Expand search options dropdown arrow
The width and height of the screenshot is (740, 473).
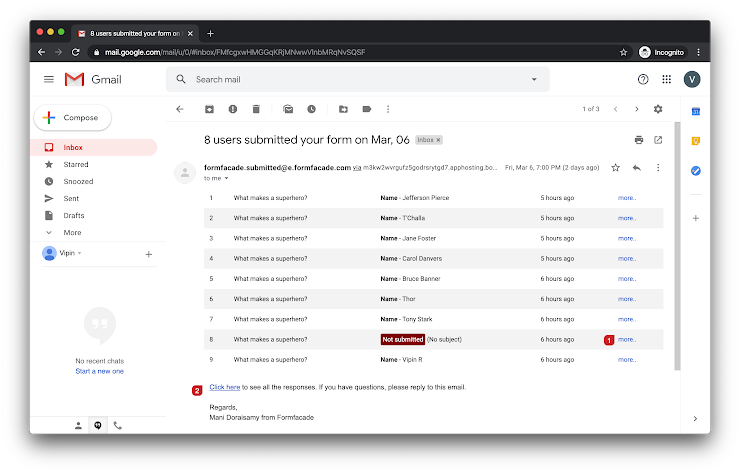[x=534, y=79]
